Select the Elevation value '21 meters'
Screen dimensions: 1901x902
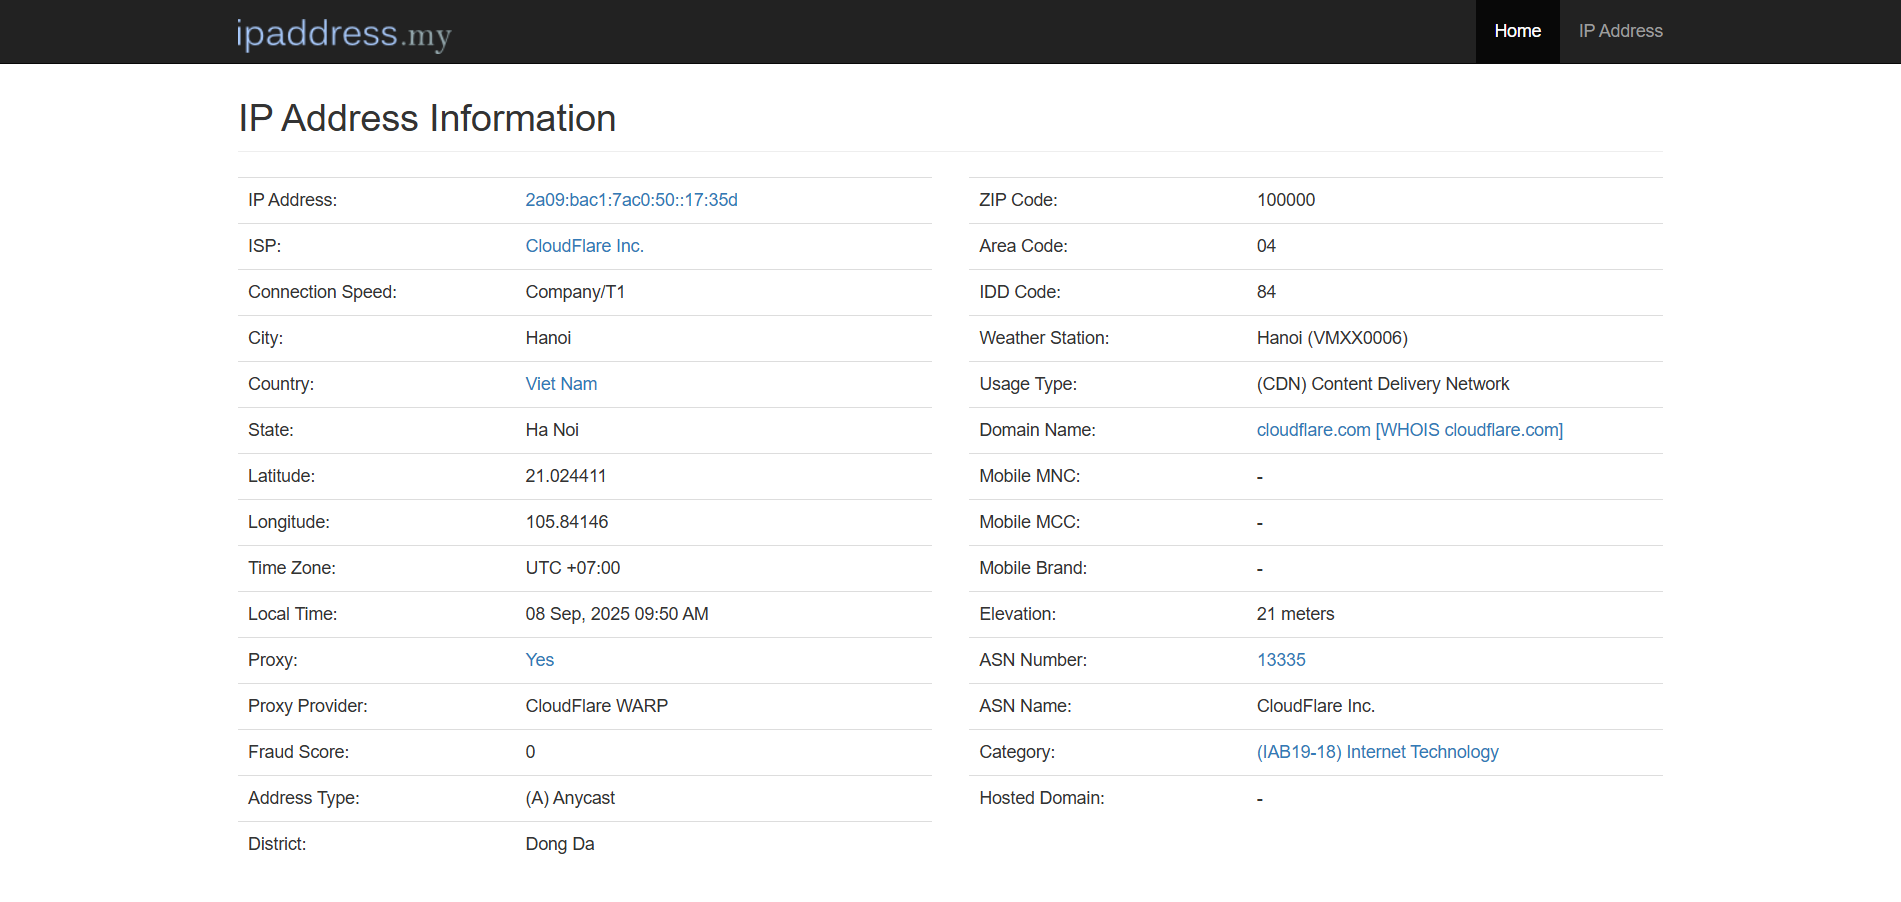point(1295,614)
